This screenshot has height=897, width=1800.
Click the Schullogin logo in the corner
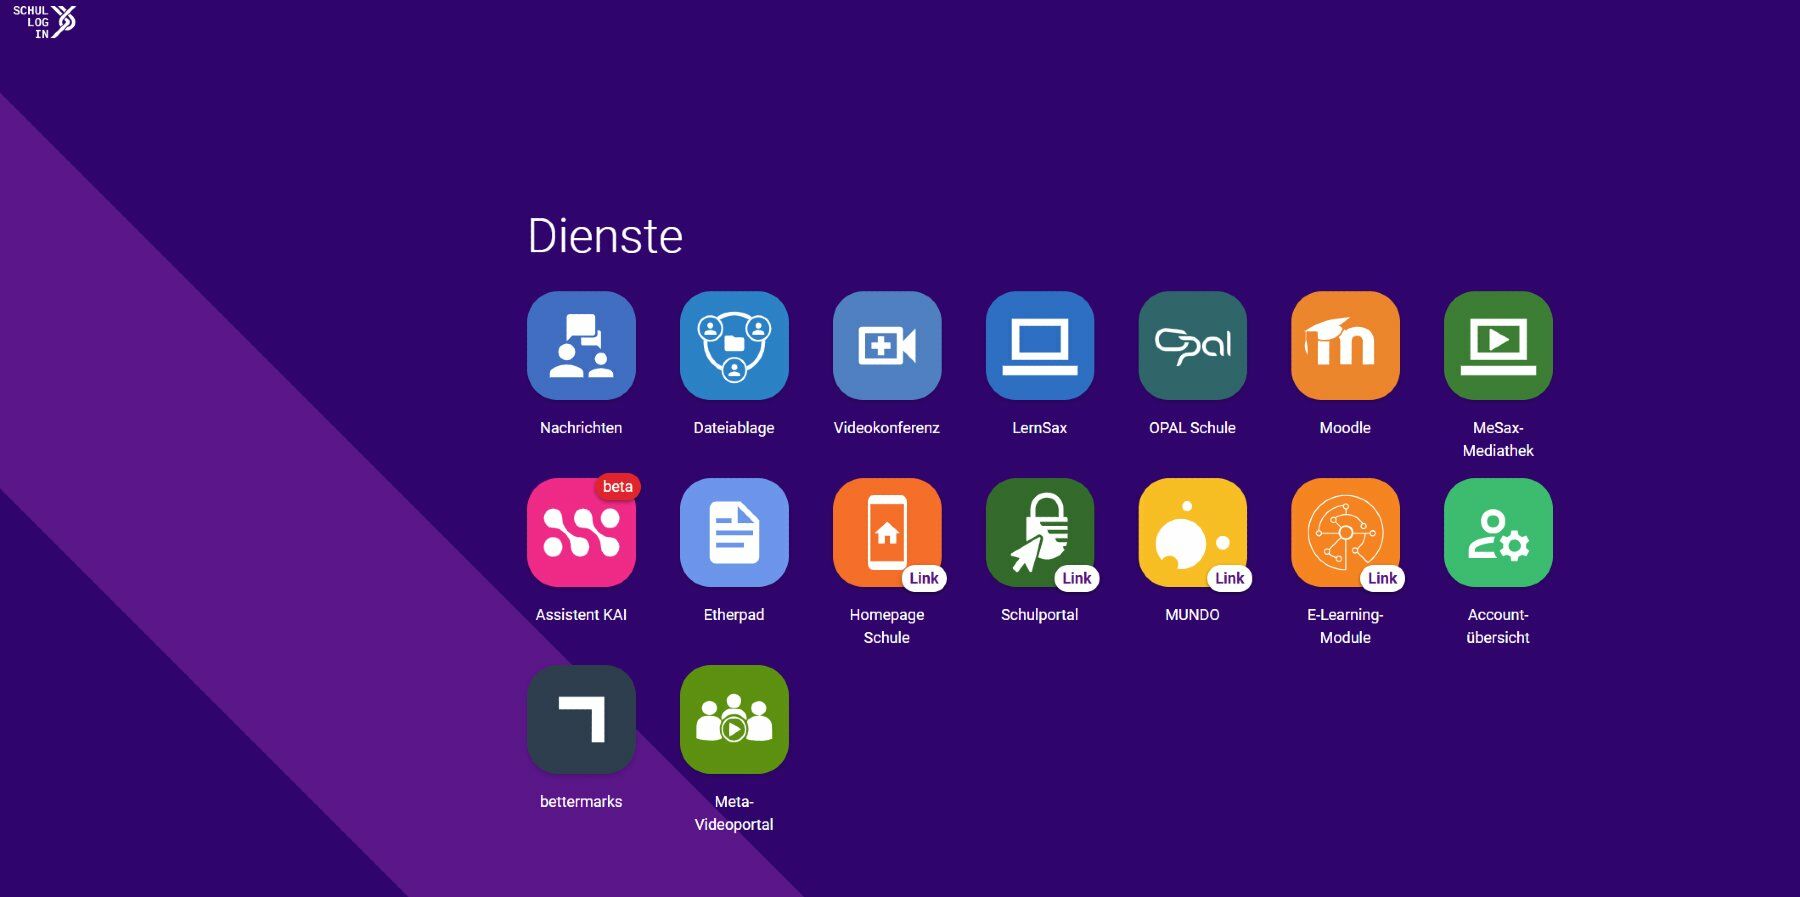pos(44,21)
